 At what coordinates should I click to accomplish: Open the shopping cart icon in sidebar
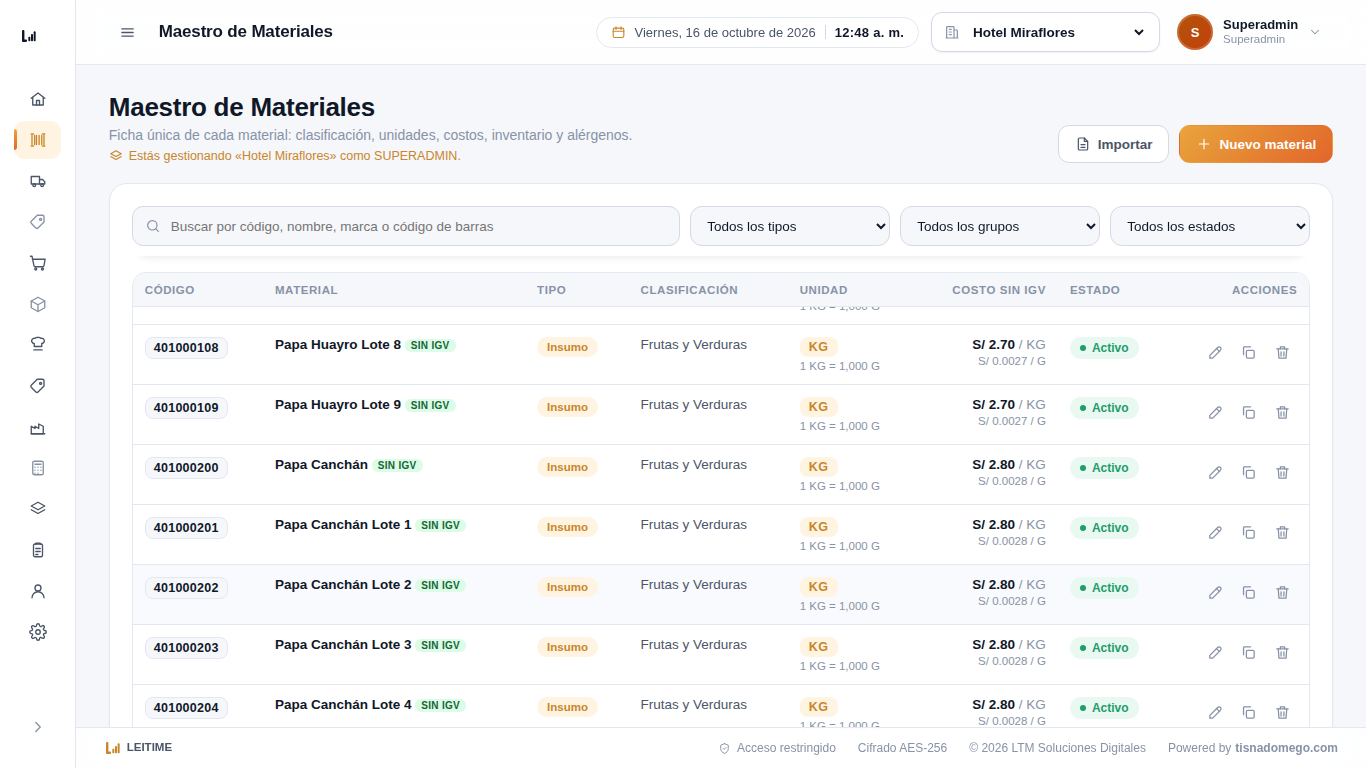(38, 263)
